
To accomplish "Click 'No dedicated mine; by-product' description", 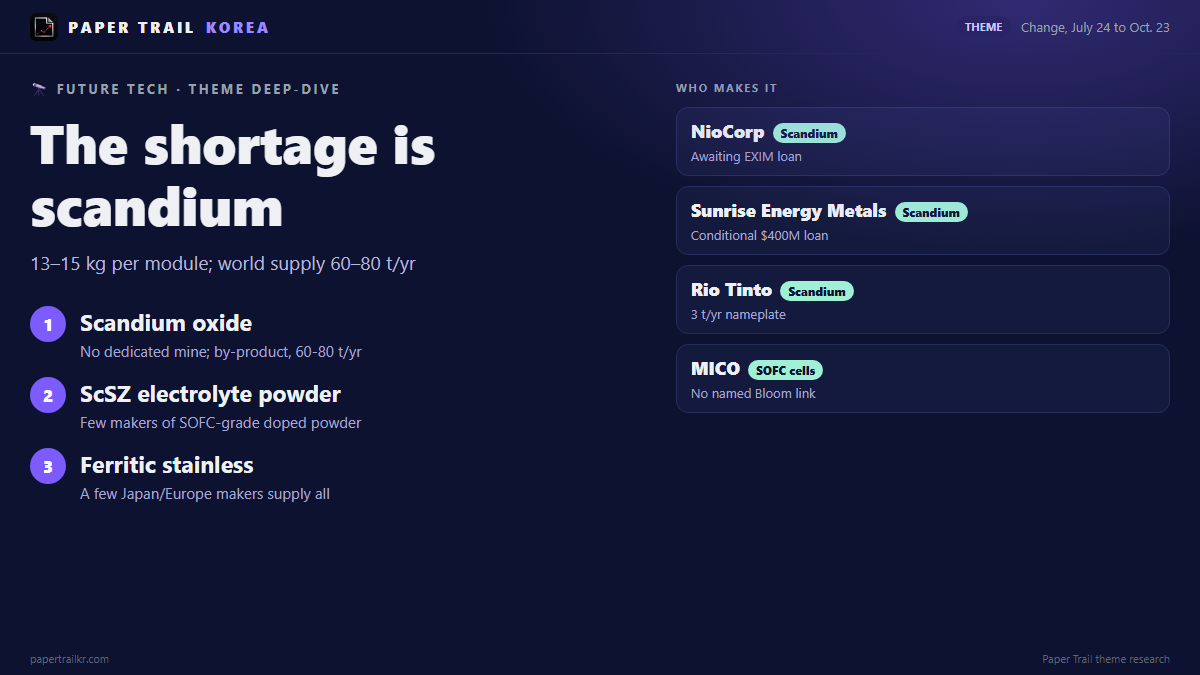I will 221,352.
